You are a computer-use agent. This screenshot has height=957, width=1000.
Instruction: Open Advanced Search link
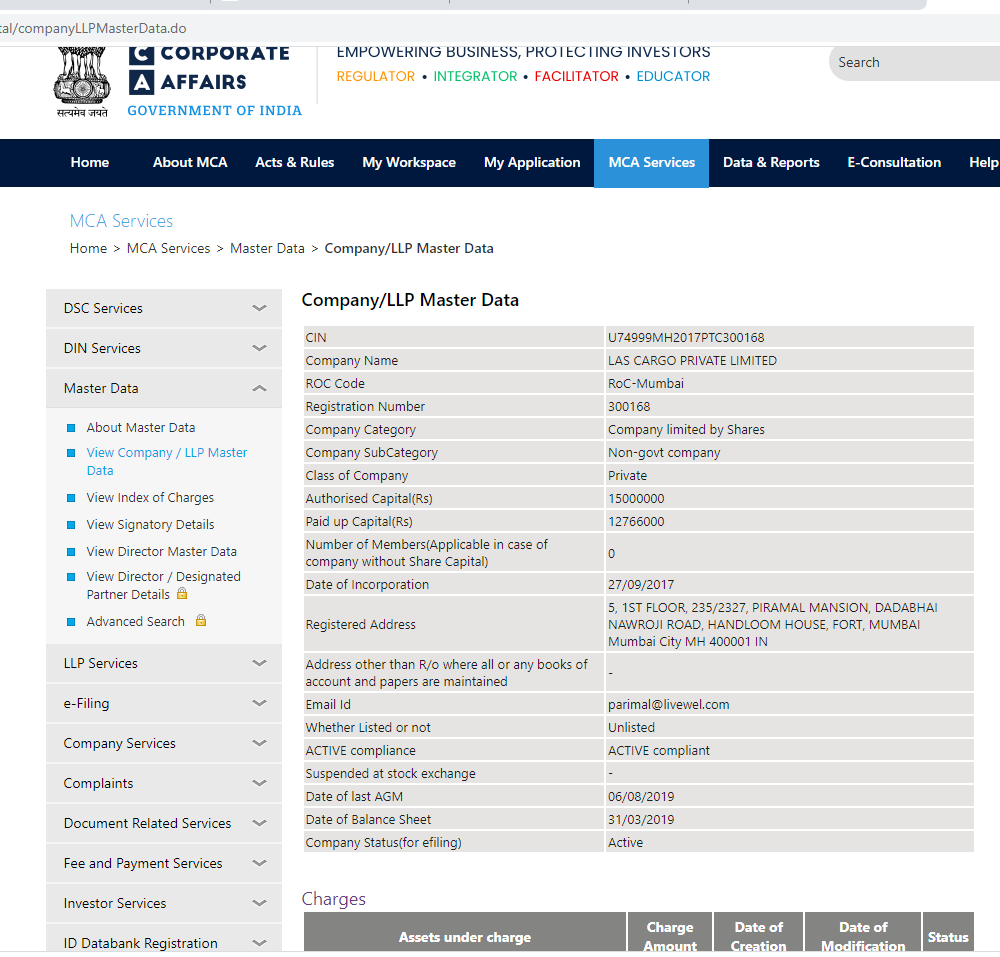[x=136, y=622]
